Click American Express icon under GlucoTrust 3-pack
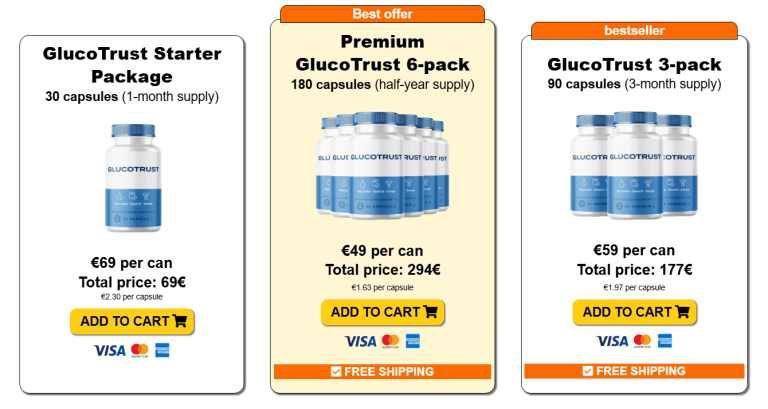This screenshot has width=768, height=409. tap(665, 341)
